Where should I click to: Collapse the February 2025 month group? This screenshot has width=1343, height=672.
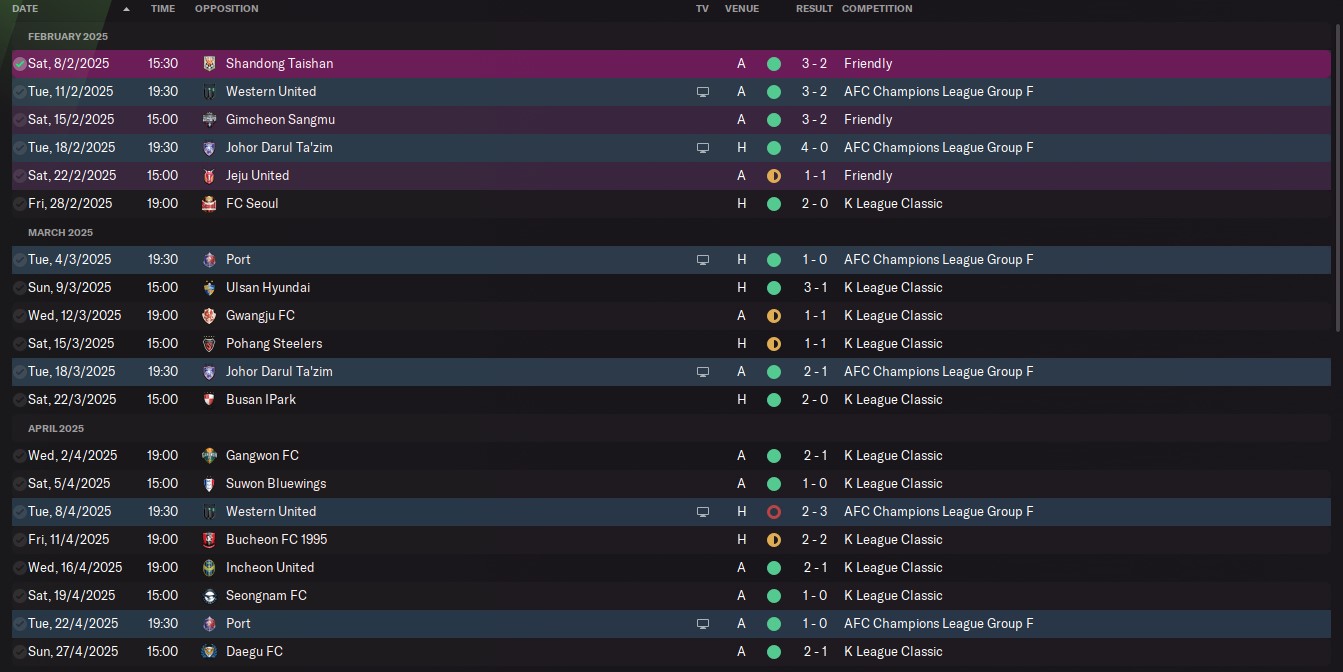coord(68,37)
